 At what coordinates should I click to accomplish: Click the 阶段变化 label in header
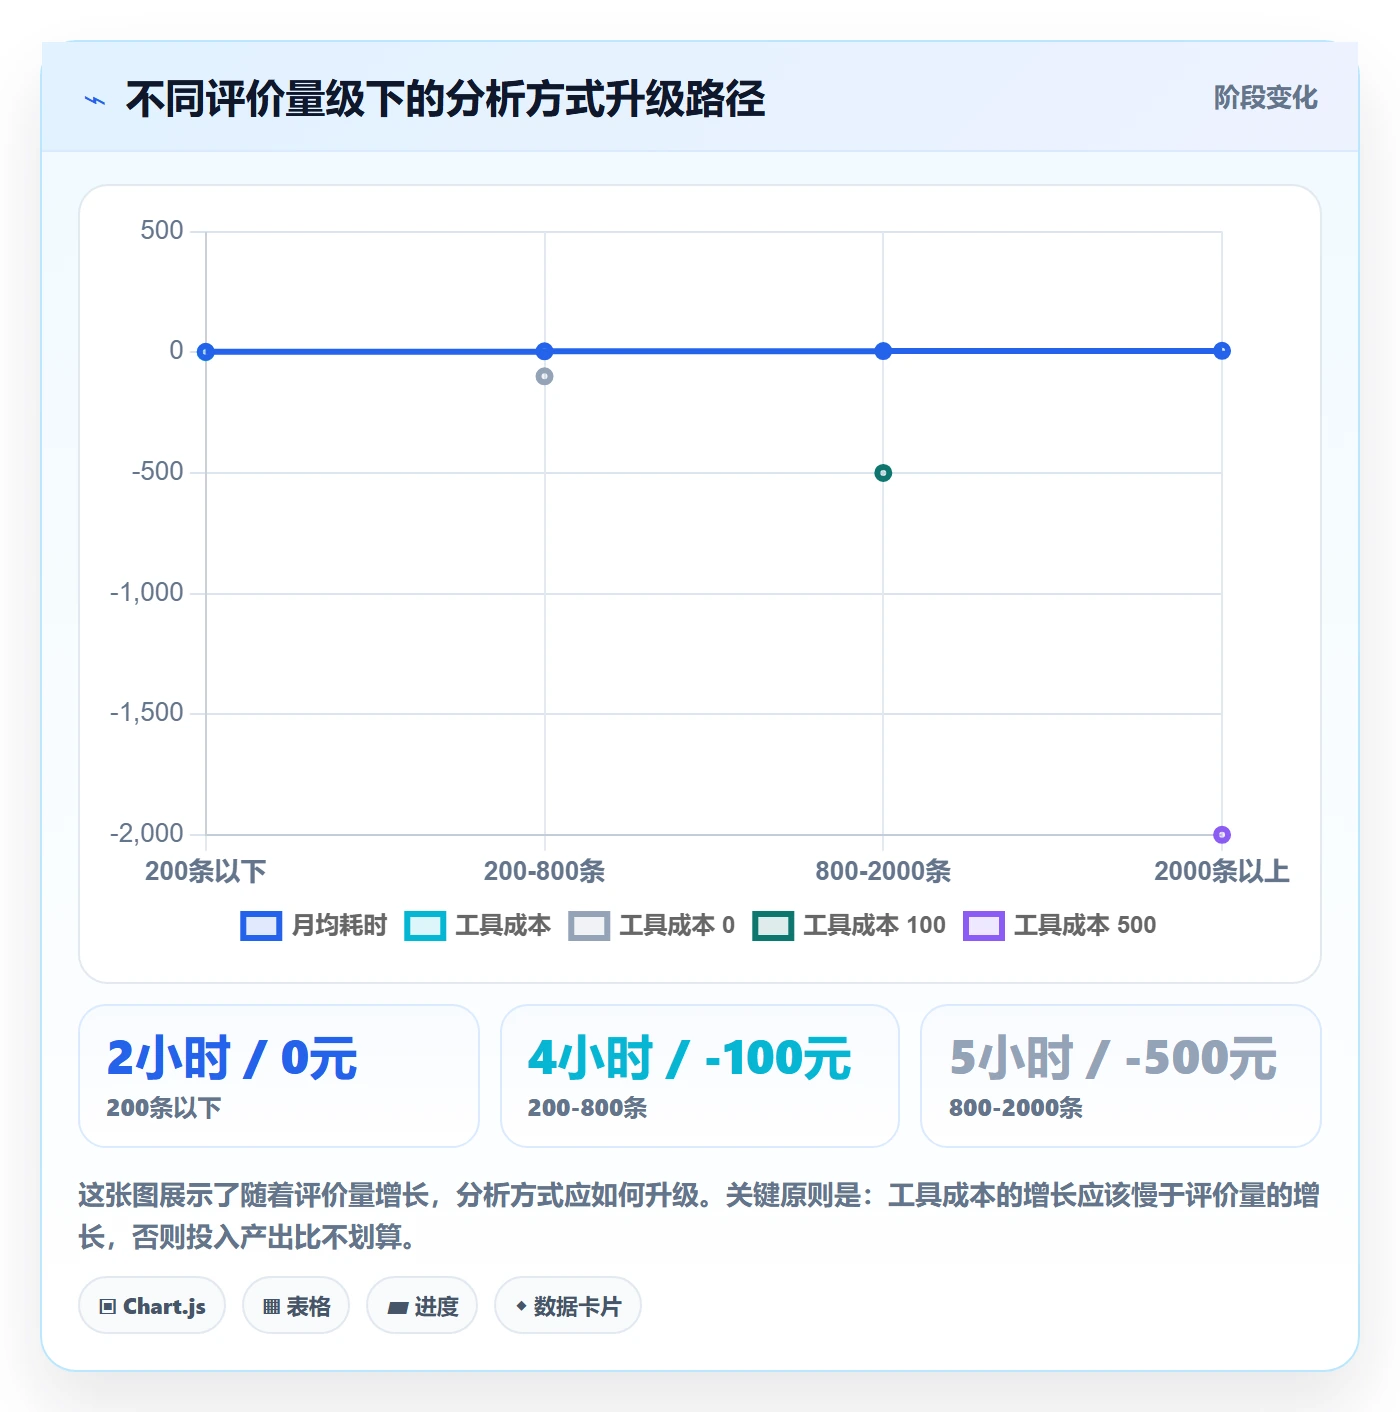[1265, 98]
